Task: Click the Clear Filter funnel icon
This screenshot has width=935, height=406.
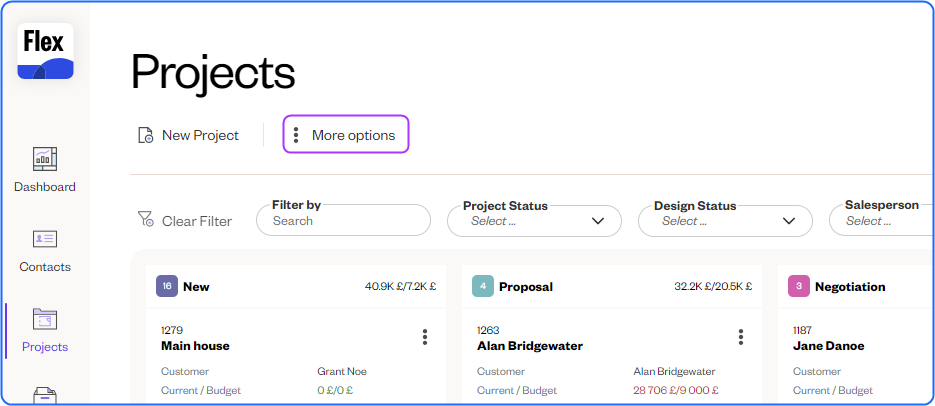Action: (146, 220)
